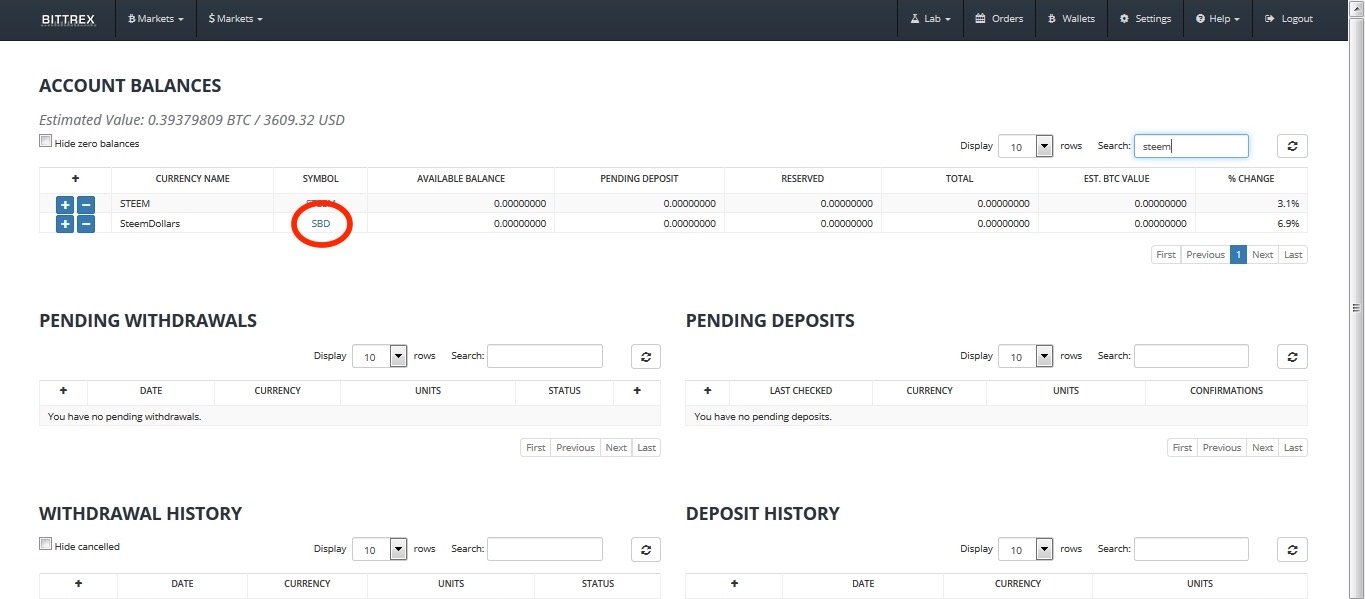Click the Pending Deposits search field
This screenshot has height=599, width=1365.
1191,356
